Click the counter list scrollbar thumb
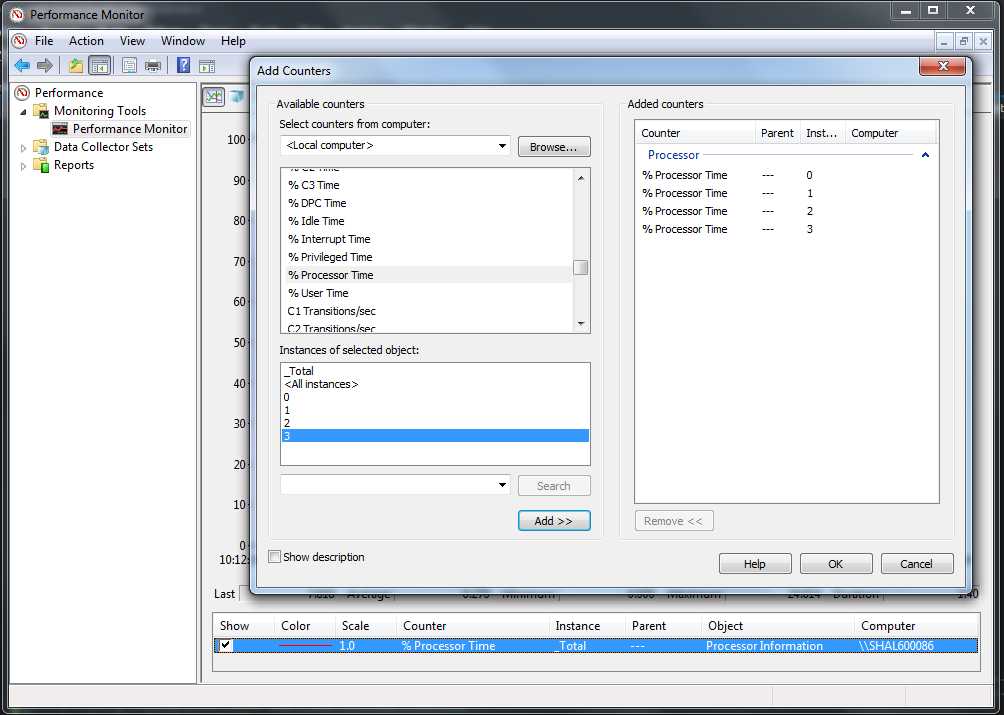The height and width of the screenshot is (715, 1004). (x=581, y=268)
